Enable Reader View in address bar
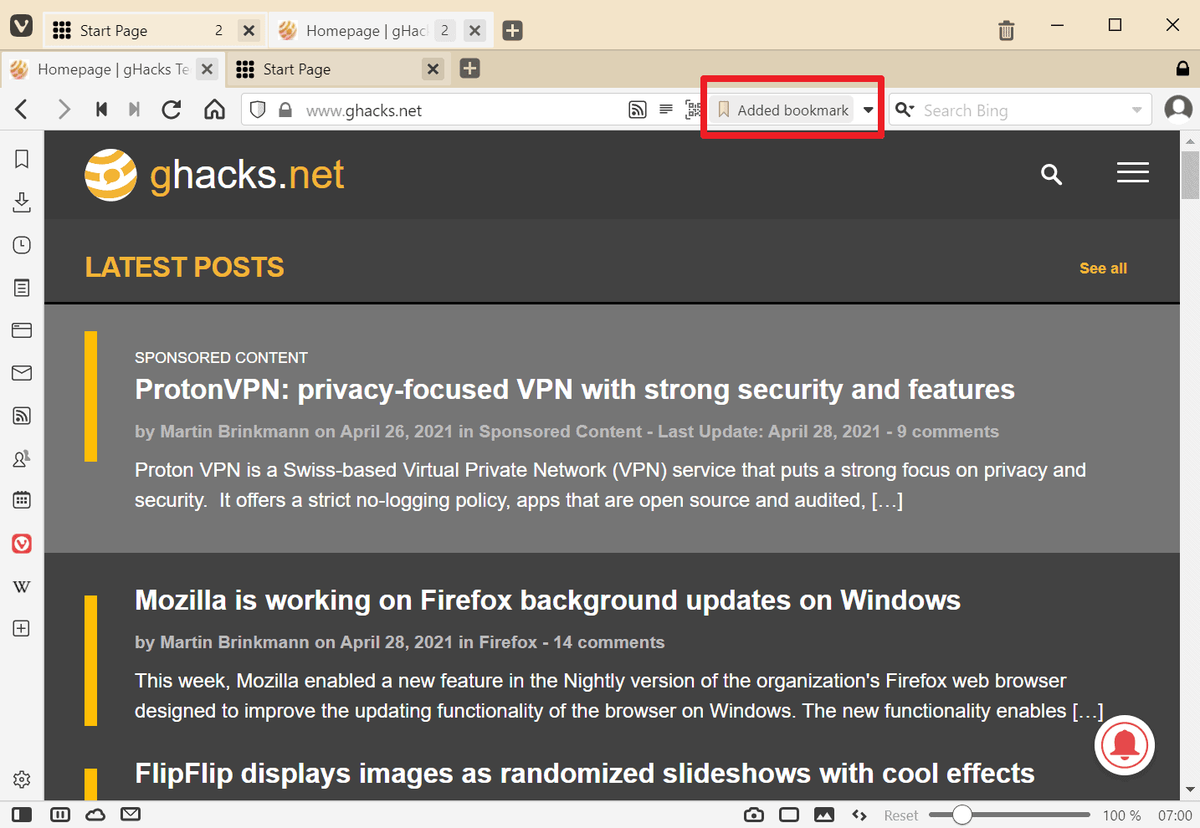 point(666,110)
